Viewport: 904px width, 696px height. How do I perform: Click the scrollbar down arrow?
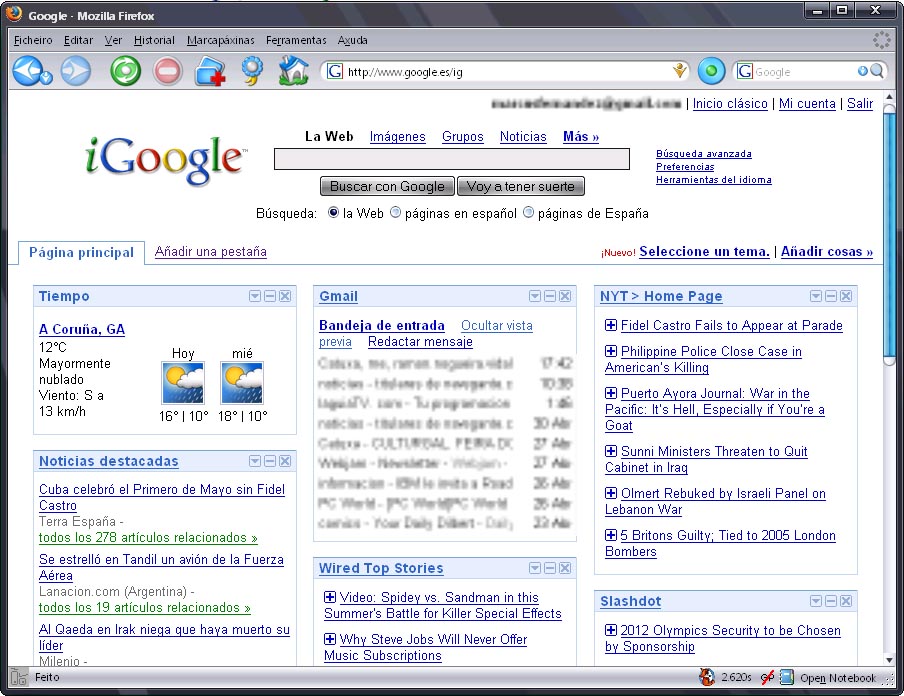(x=889, y=660)
